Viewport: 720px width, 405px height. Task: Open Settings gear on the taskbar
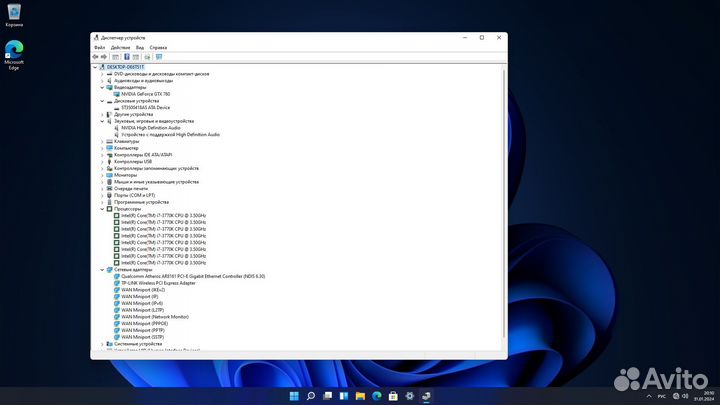pos(410,396)
